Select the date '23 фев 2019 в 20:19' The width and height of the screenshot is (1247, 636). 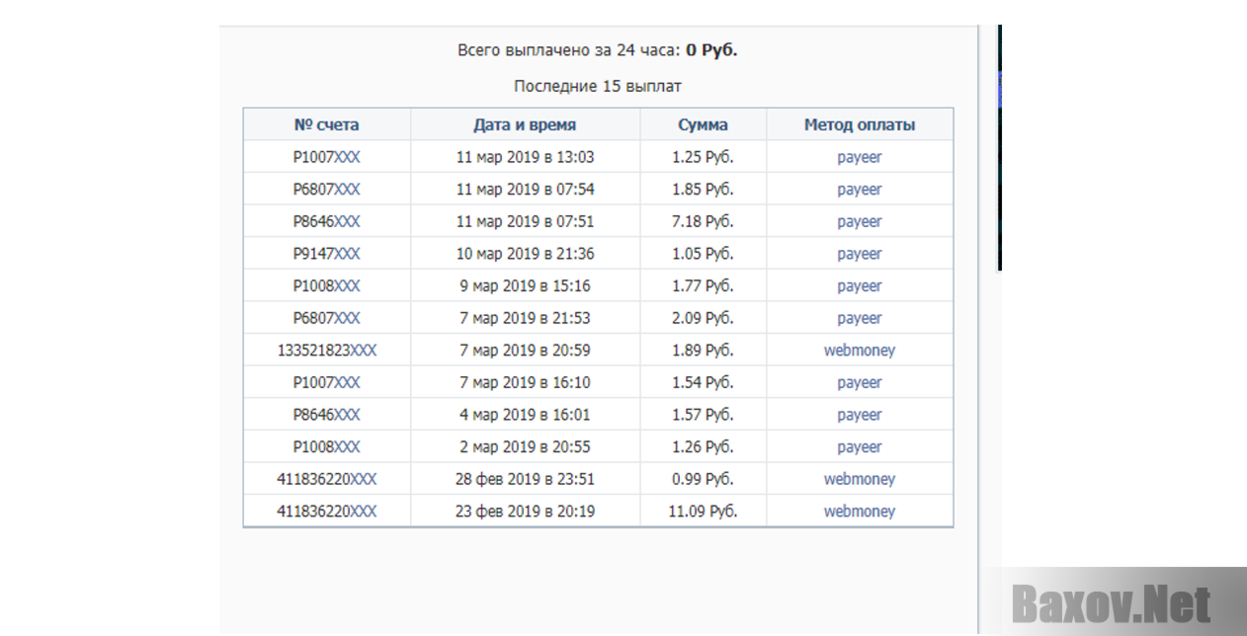click(x=525, y=511)
